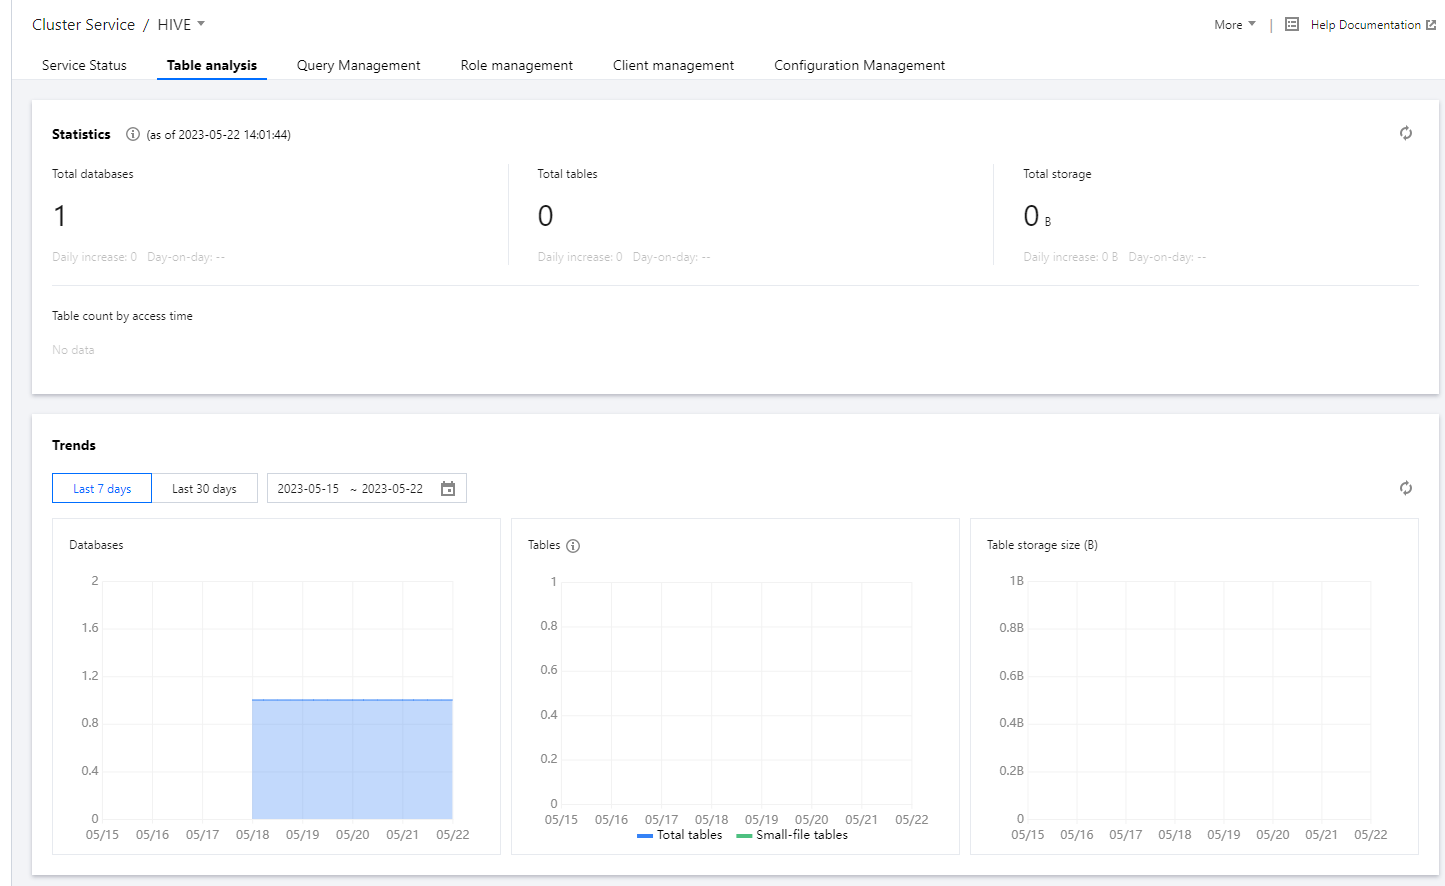Go to the Role management tab
Image resolution: width=1445 pixels, height=886 pixels.
click(x=516, y=65)
